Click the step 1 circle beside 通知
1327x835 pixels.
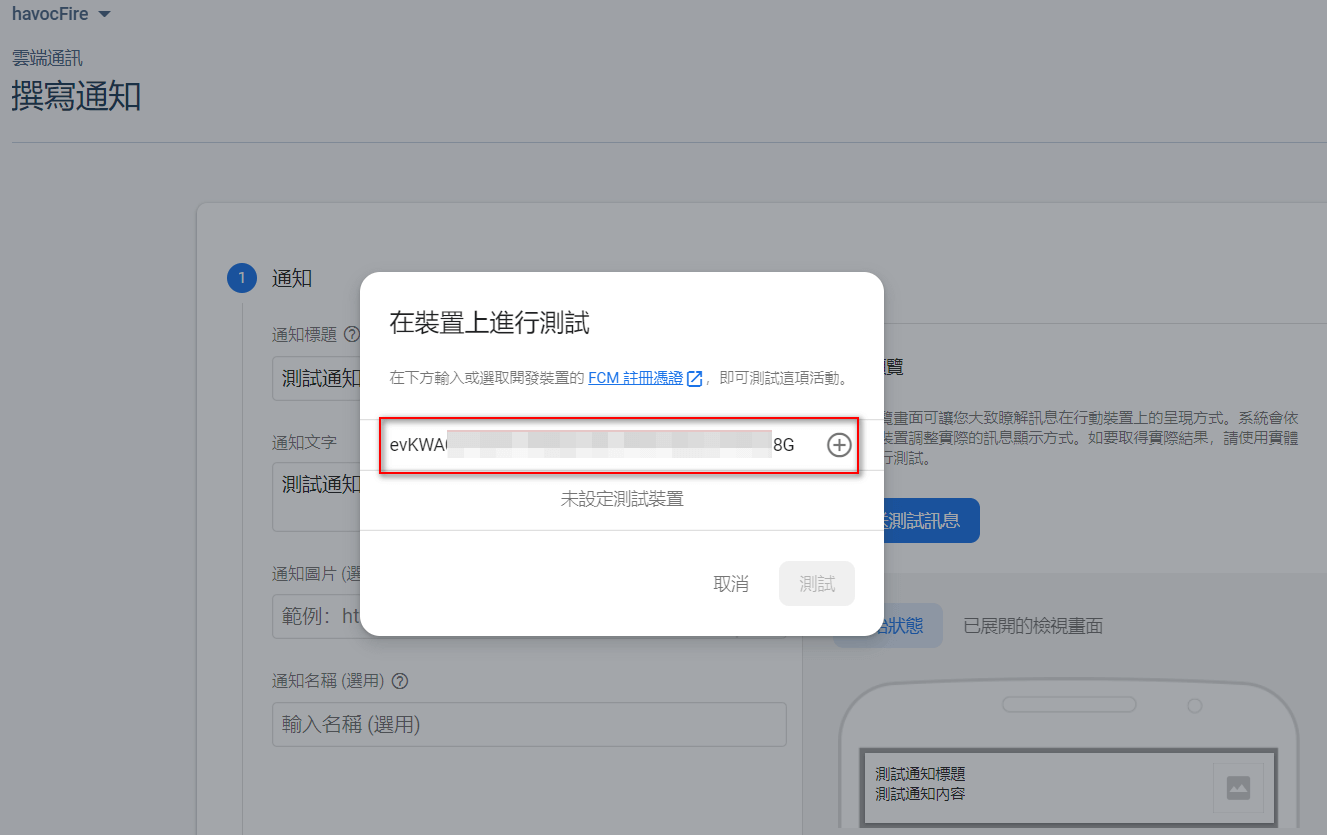click(241, 278)
